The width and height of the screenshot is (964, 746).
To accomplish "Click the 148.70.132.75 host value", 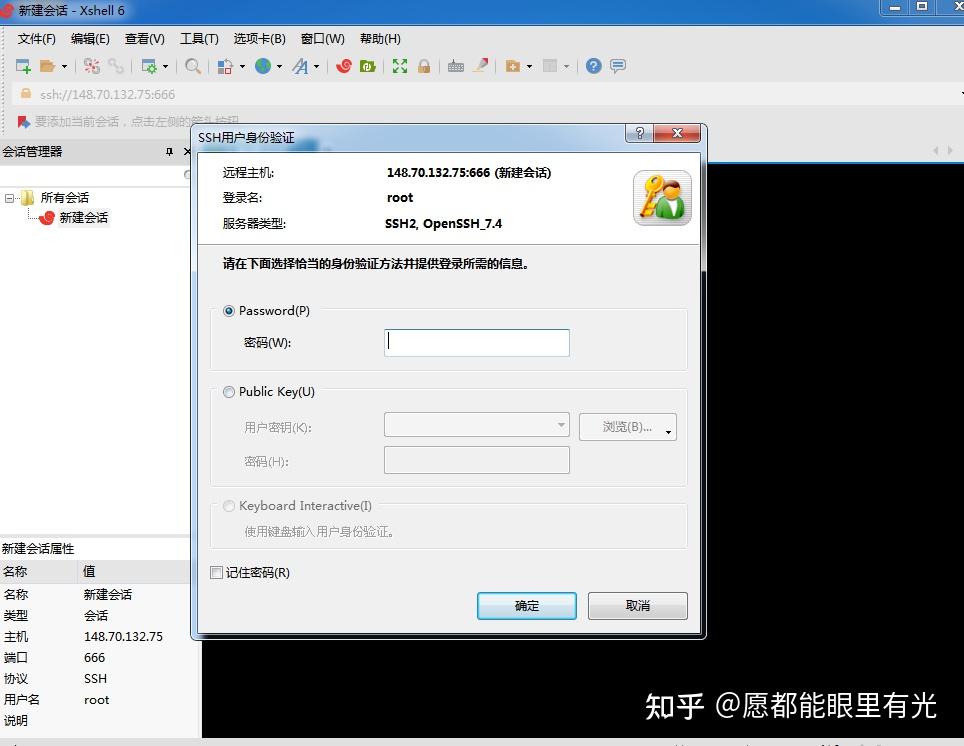I will [x=124, y=637].
